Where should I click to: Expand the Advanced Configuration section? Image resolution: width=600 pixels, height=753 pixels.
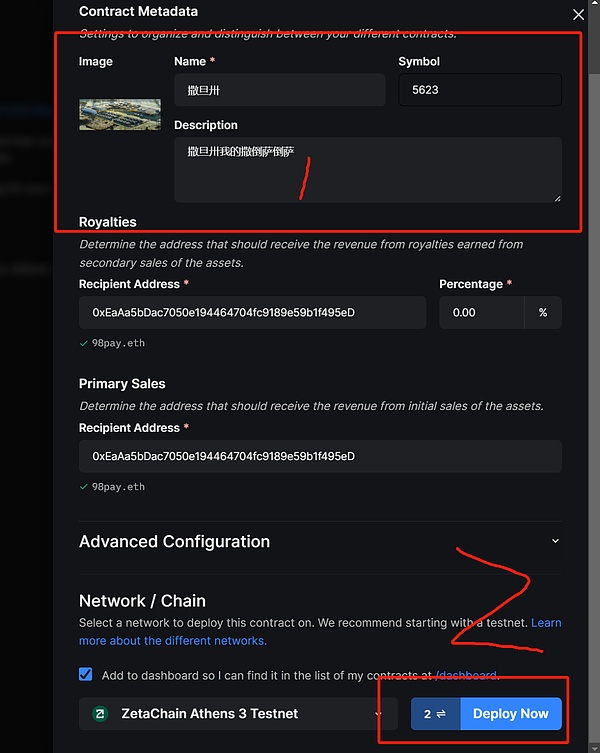click(175, 542)
